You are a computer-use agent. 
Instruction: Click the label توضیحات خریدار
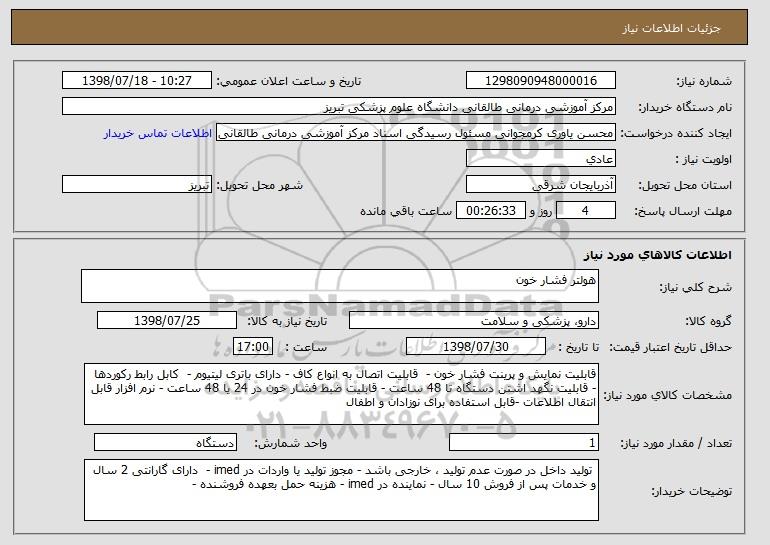point(692,491)
